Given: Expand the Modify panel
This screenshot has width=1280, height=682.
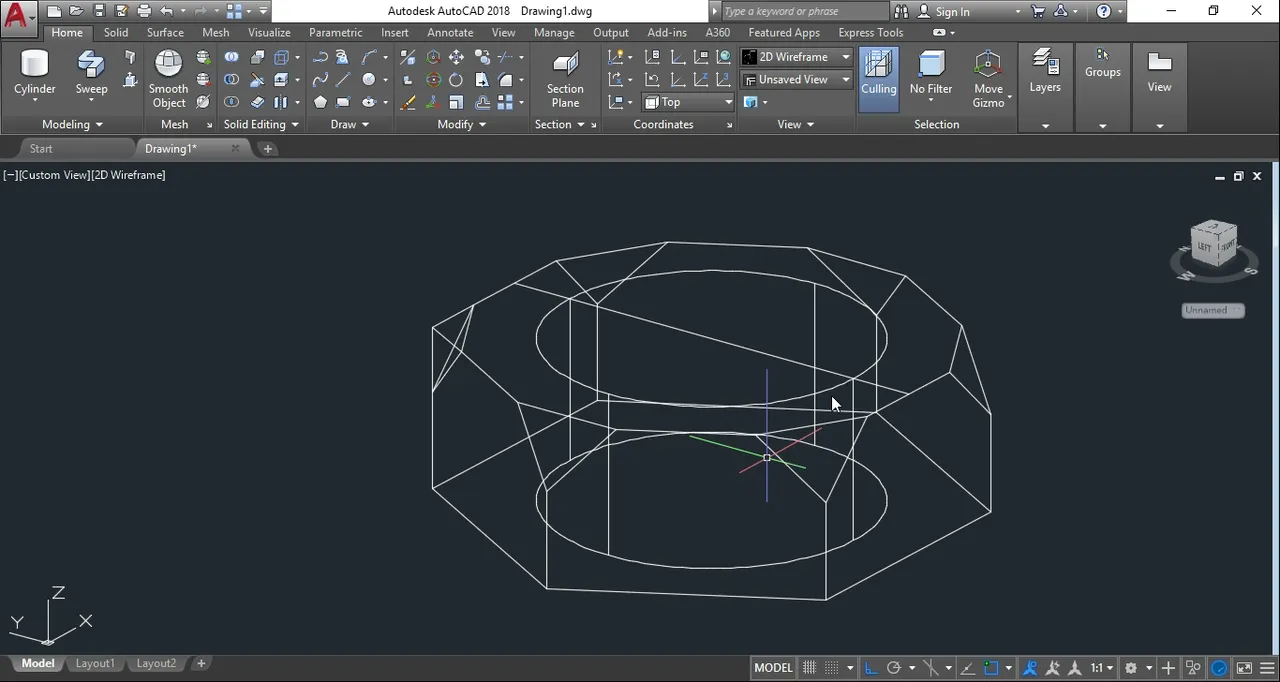Looking at the screenshot, I should [461, 124].
